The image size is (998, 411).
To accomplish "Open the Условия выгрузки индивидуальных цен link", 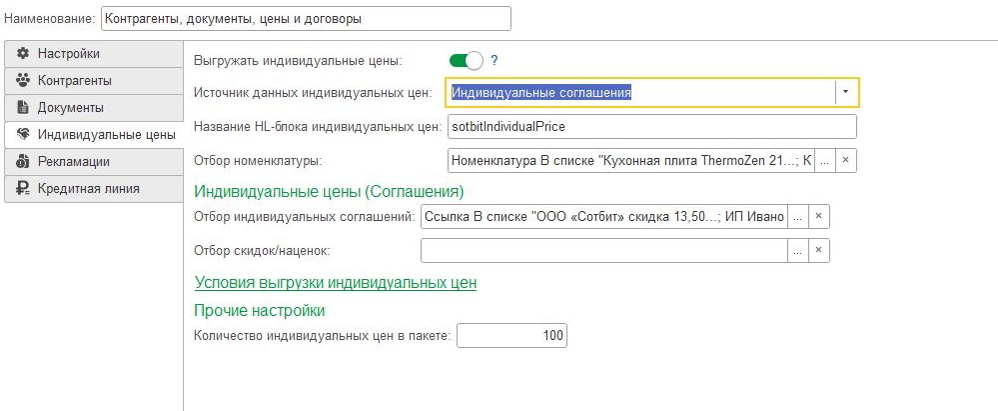I will 335,283.
